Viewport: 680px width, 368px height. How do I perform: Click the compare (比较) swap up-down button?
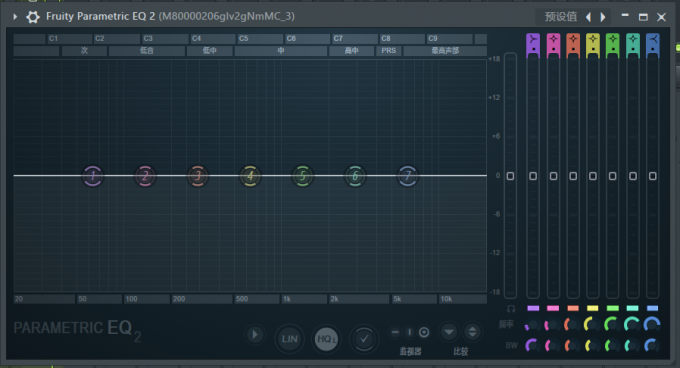click(472, 332)
